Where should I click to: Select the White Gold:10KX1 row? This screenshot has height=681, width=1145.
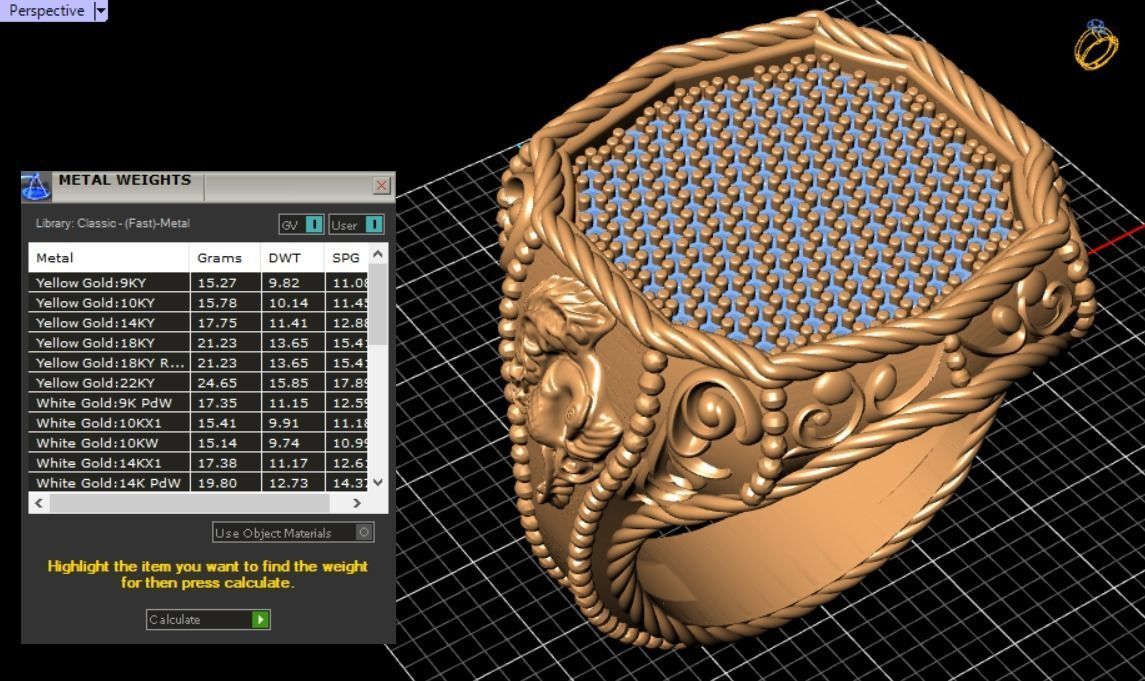click(198, 423)
